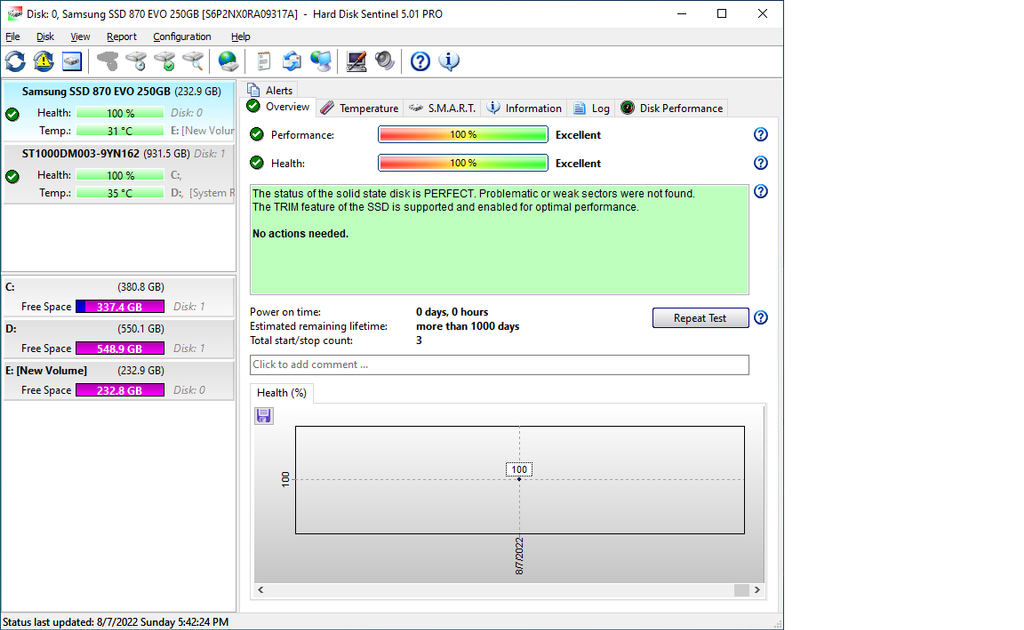The image size is (1024, 630).
Task: Click the help icon beside the Performance bar
Action: (760, 135)
